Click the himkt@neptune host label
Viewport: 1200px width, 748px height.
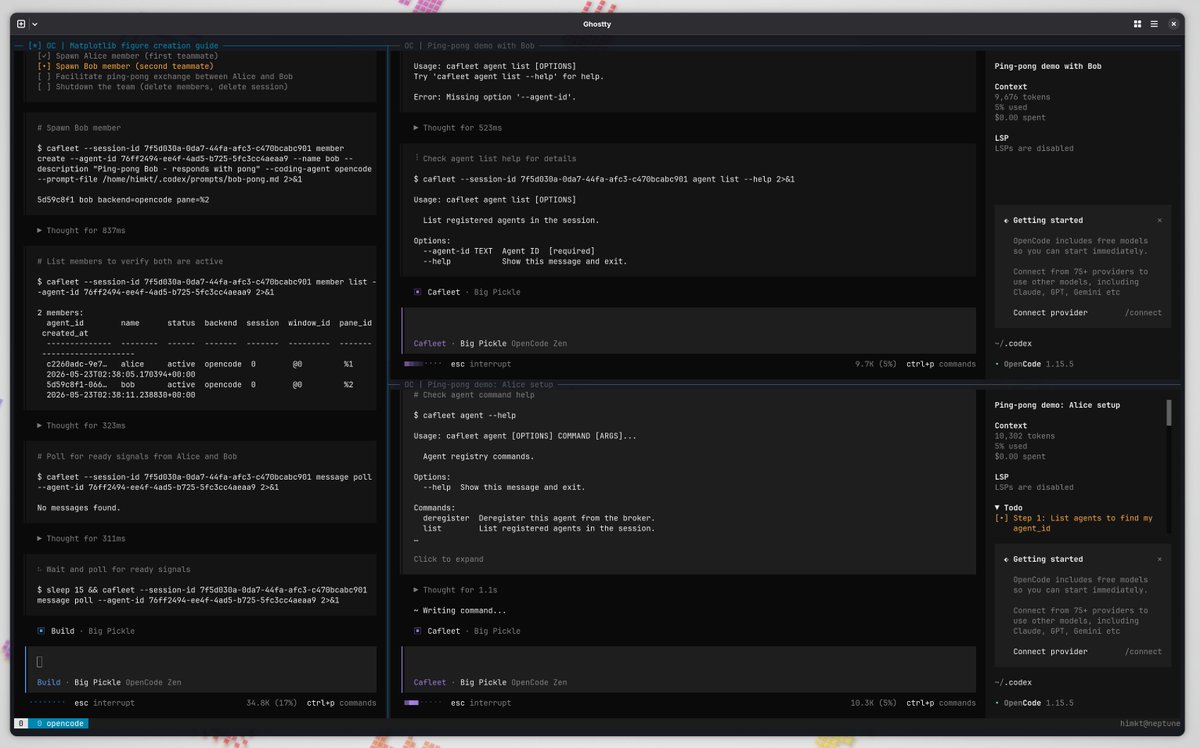pyautogui.click(x=1150, y=723)
